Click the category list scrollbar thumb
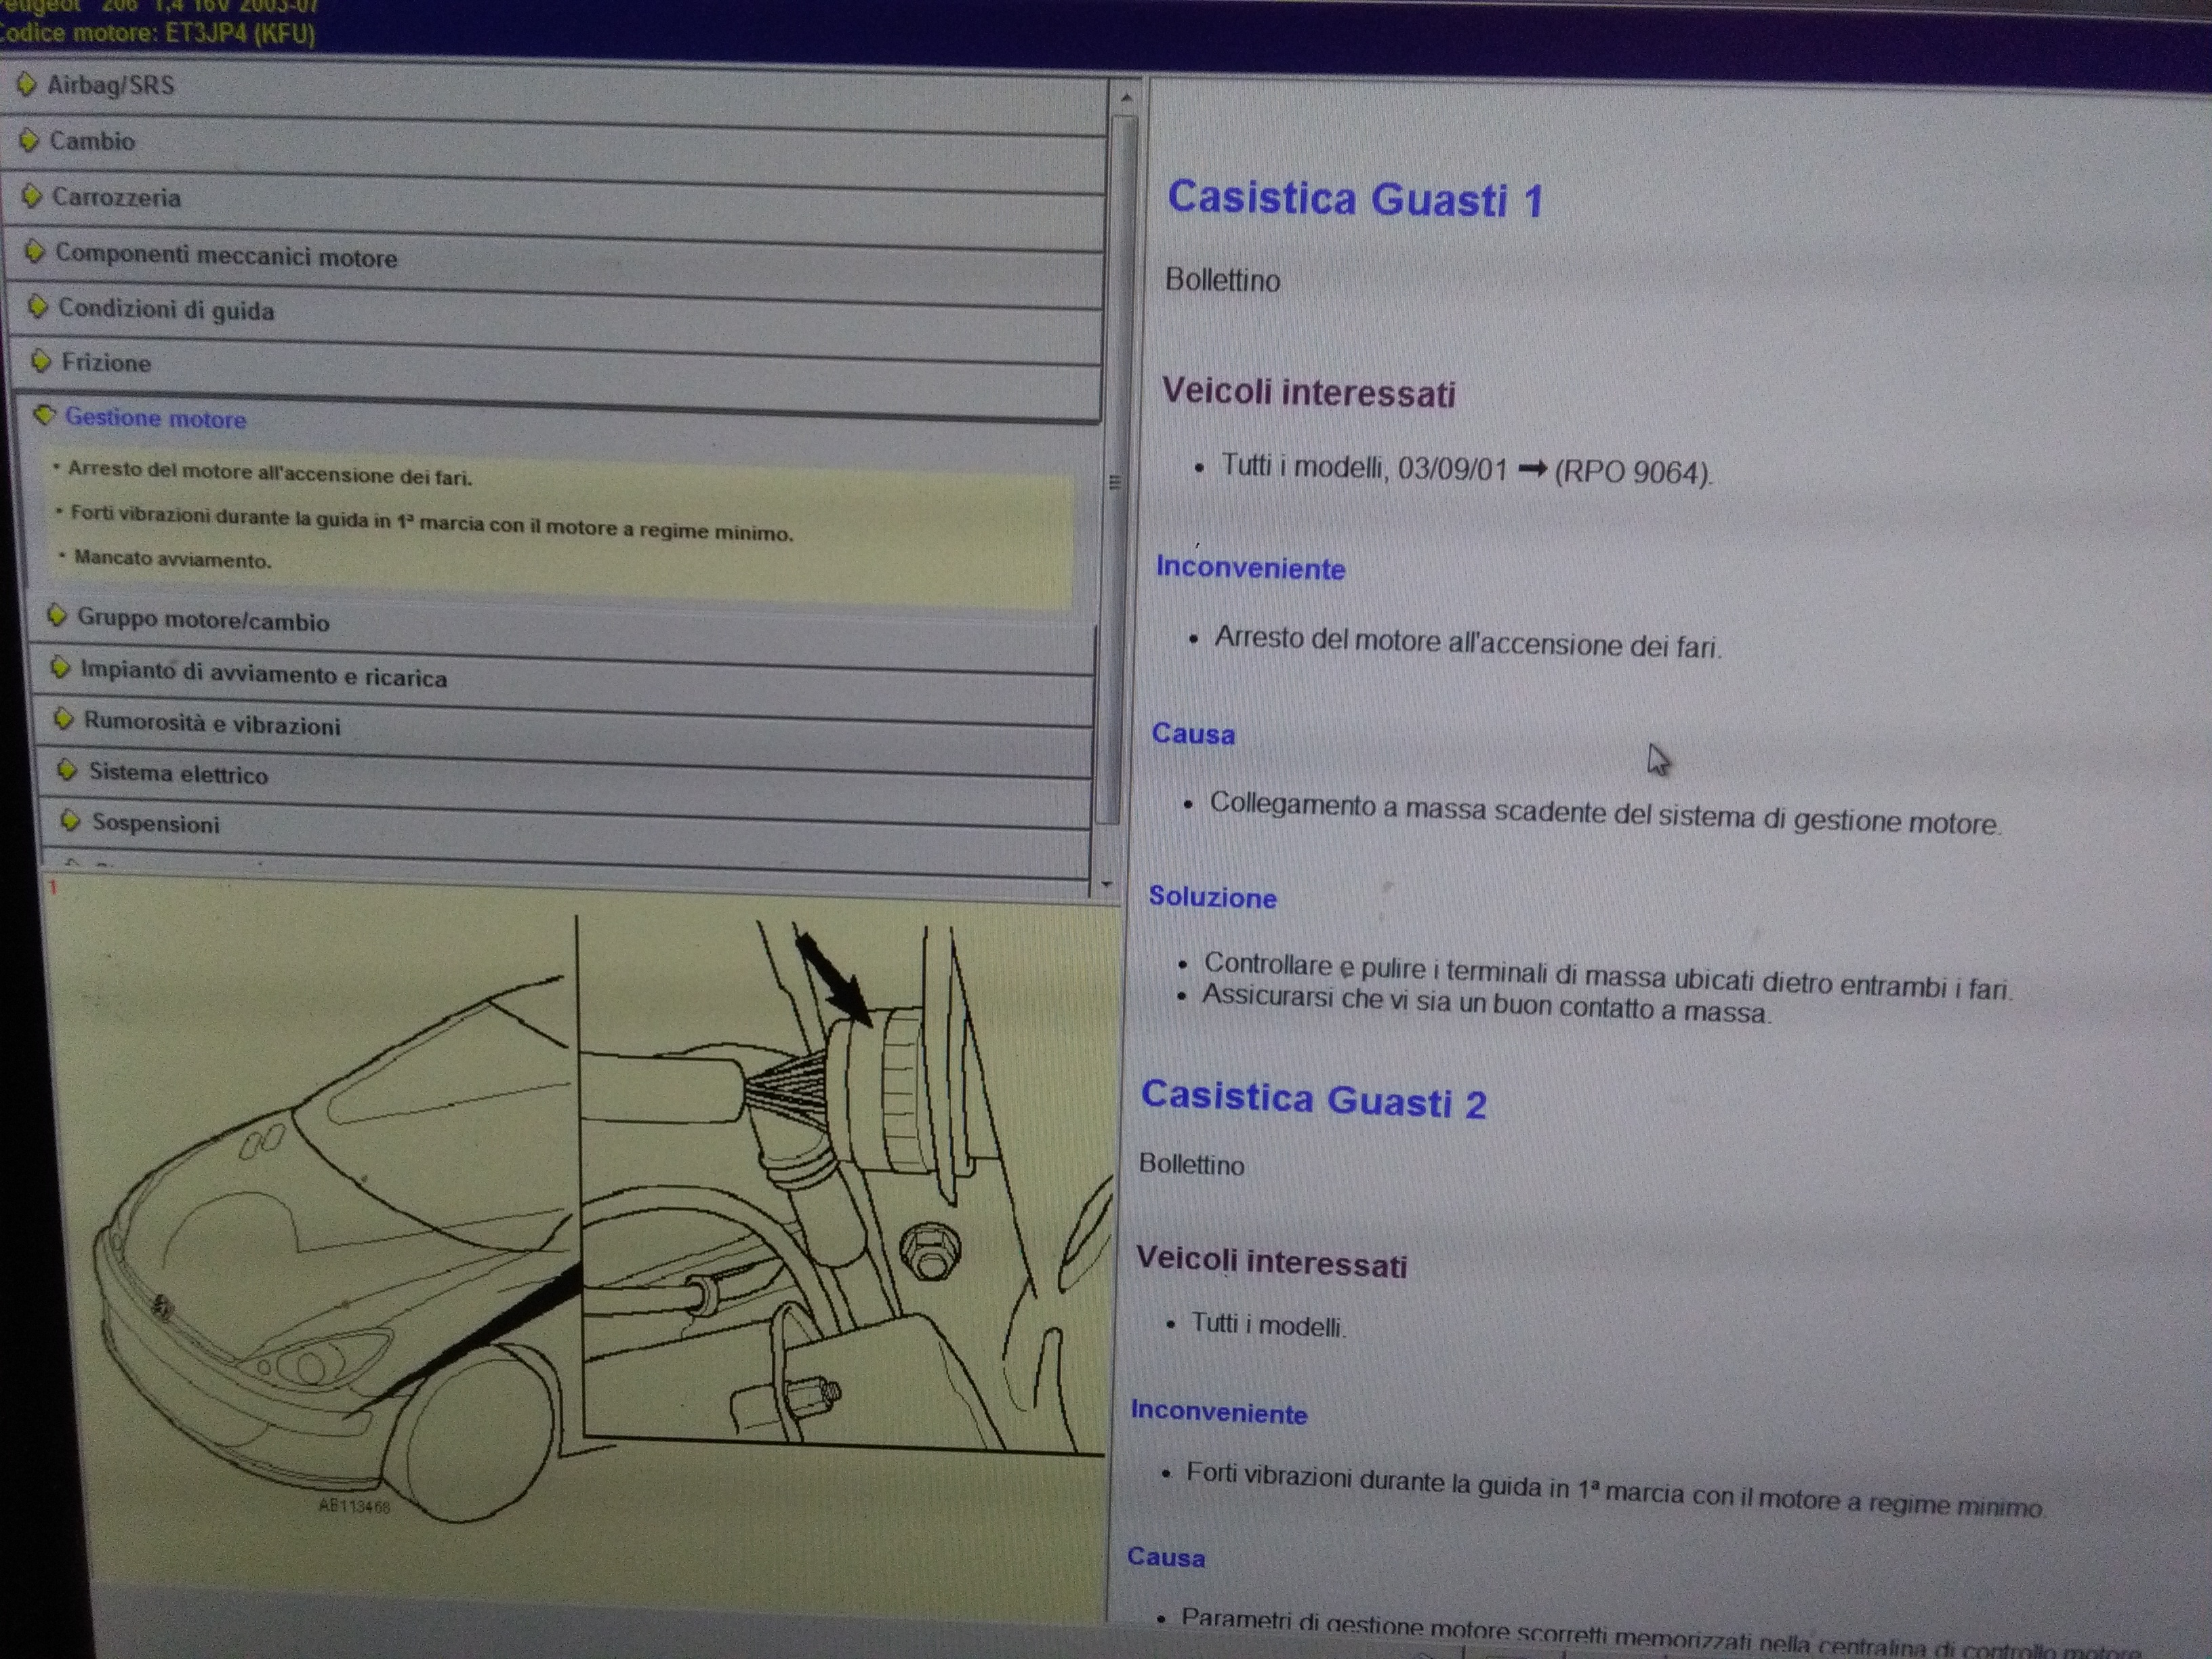 1115,470
